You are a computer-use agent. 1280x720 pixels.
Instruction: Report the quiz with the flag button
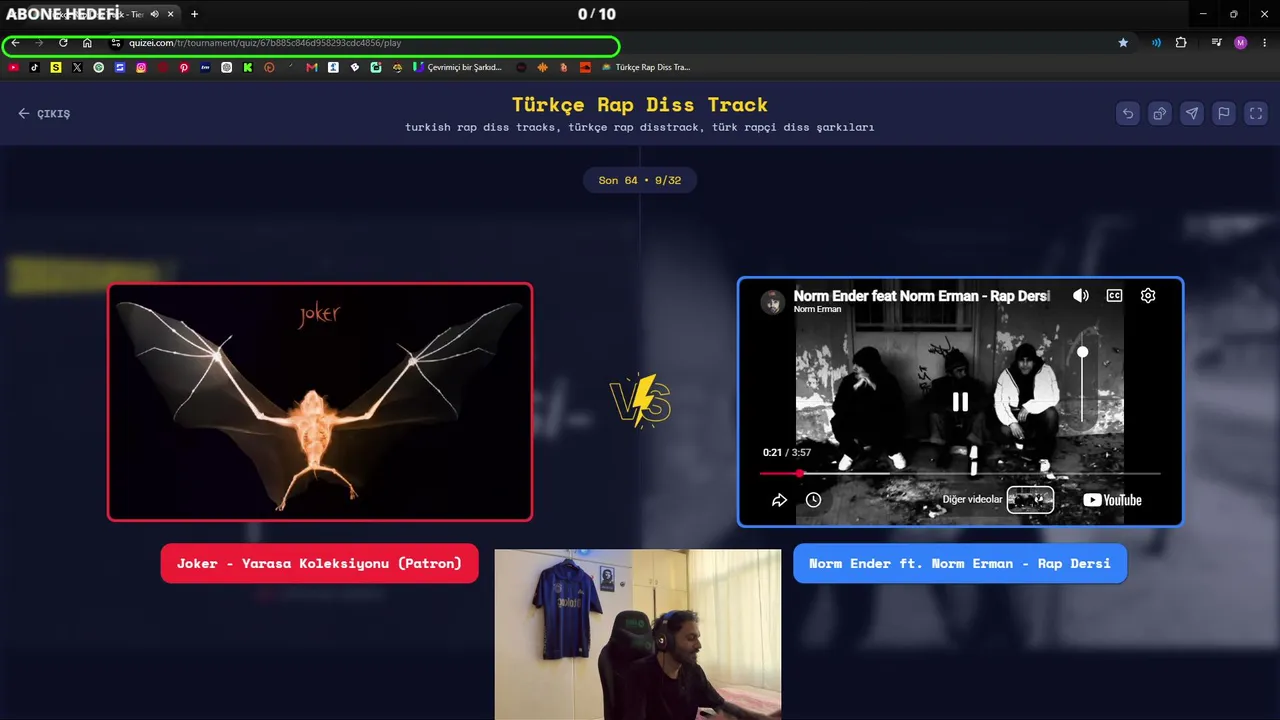(1224, 113)
